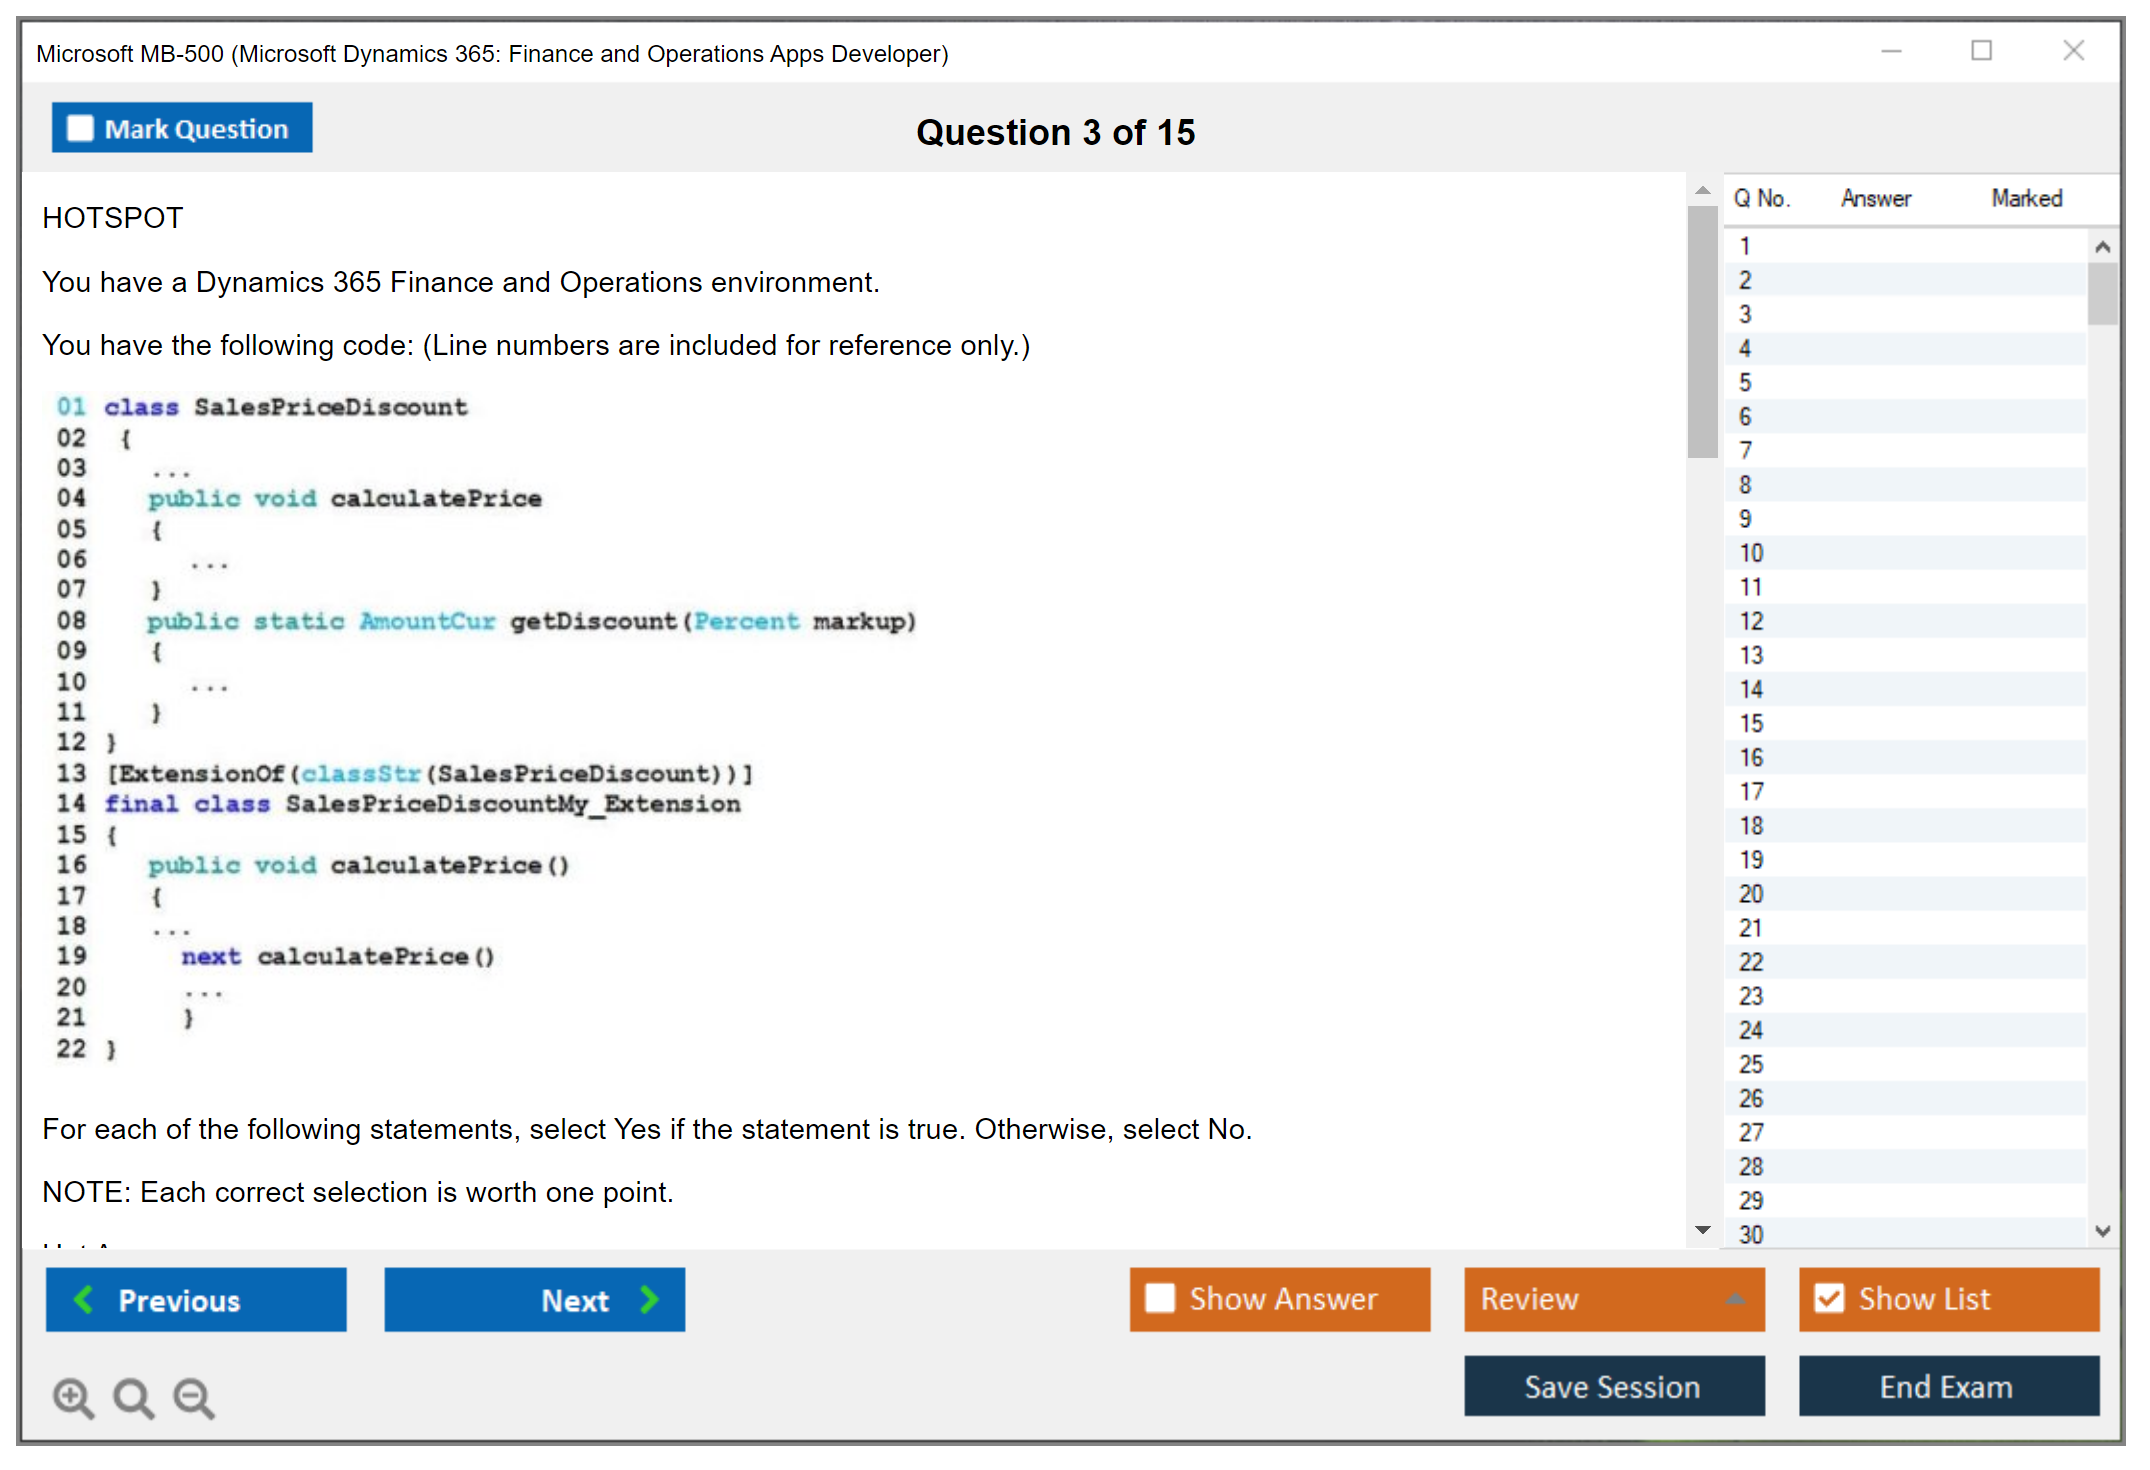The image size is (2150, 1470).
Task: Expand the Review dropdown menu
Action: 1735,1299
